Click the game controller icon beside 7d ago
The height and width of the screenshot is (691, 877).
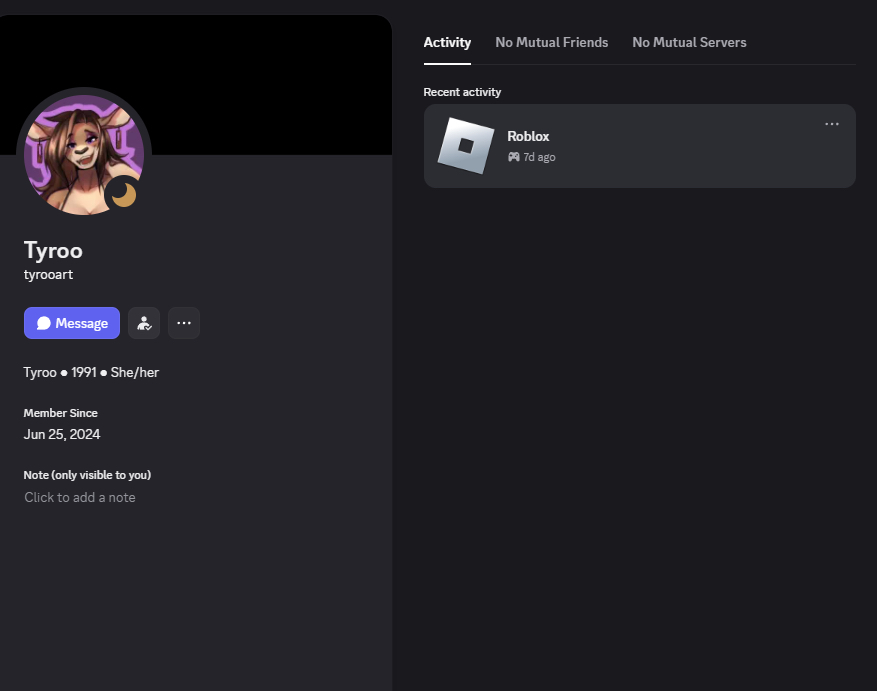click(x=513, y=157)
